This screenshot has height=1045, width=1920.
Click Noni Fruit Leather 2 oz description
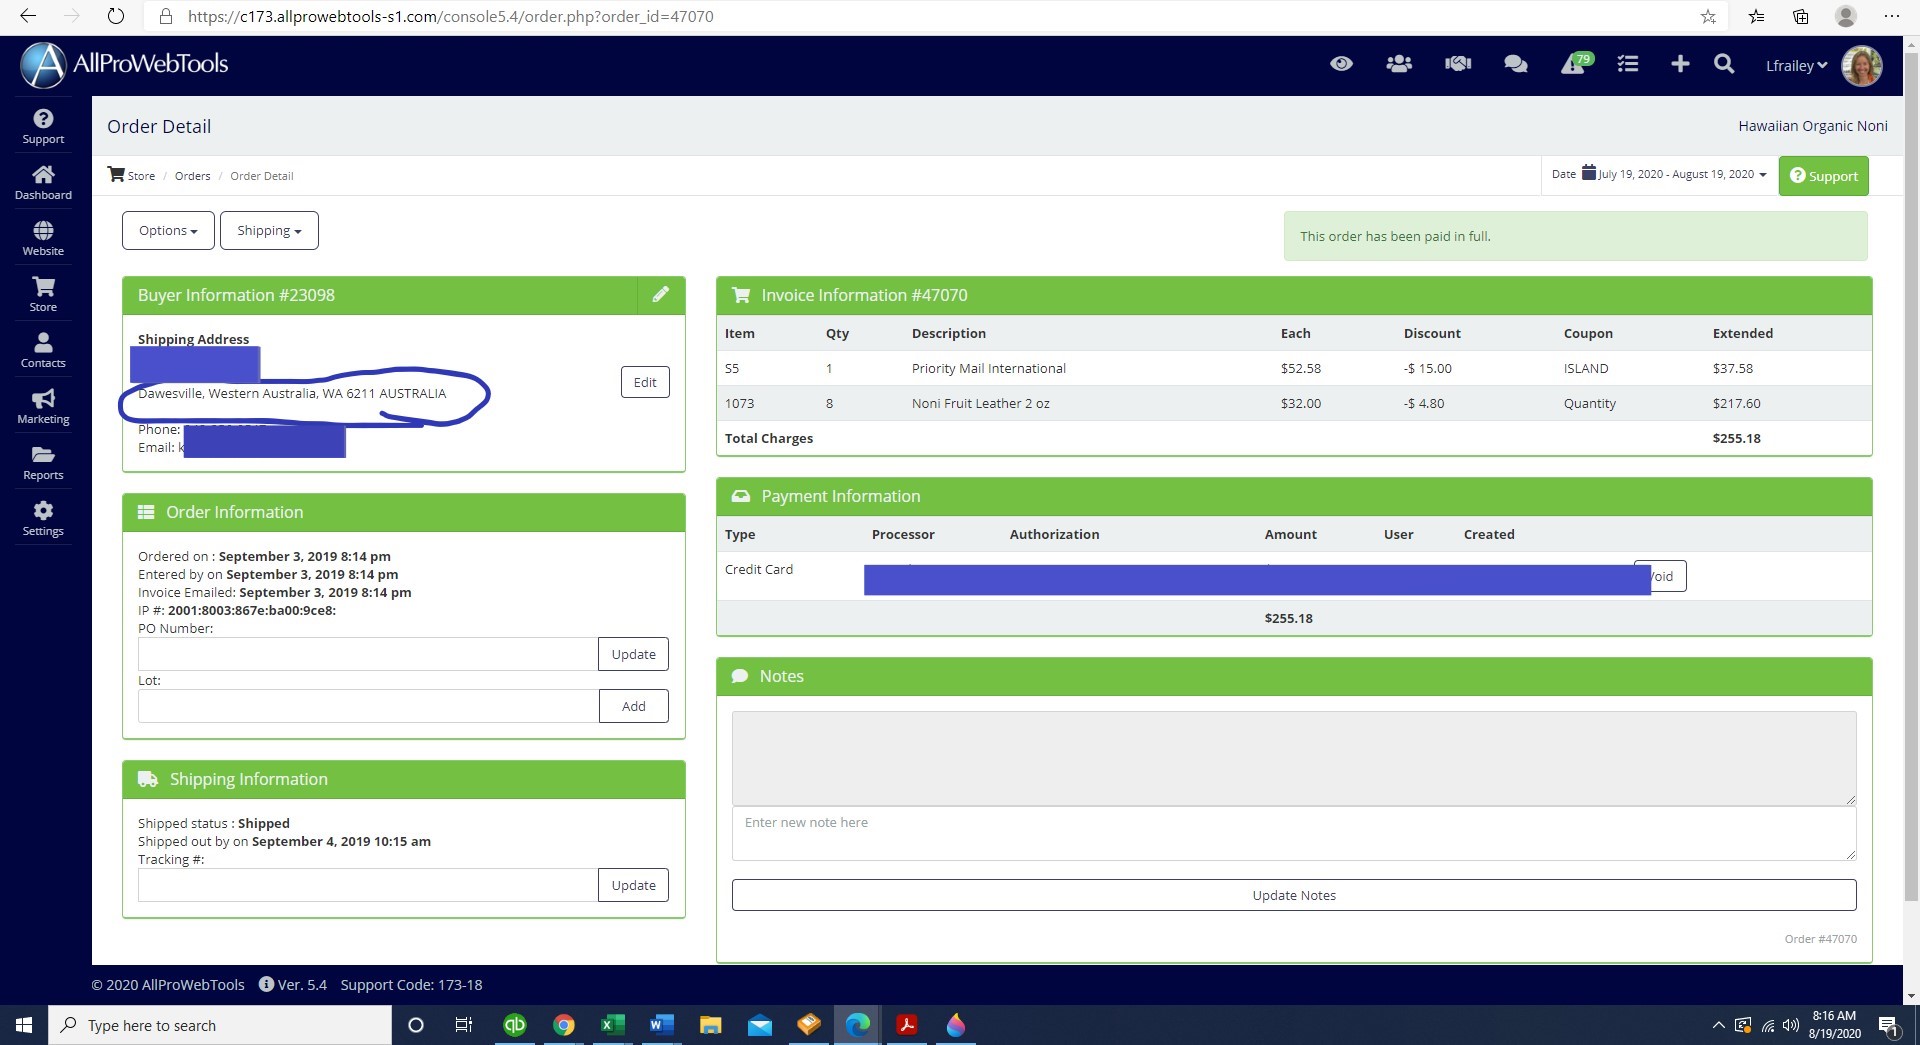click(980, 403)
